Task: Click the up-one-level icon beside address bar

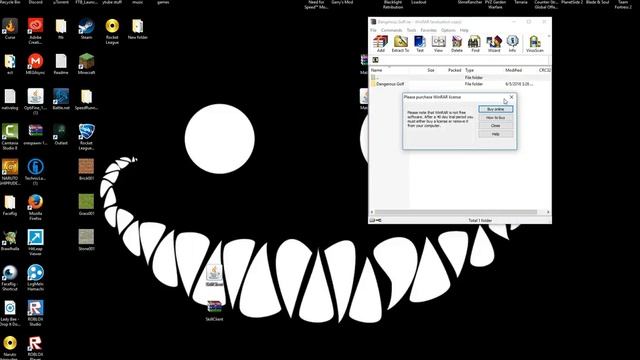Action: pyautogui.click(x=376, y=60)
